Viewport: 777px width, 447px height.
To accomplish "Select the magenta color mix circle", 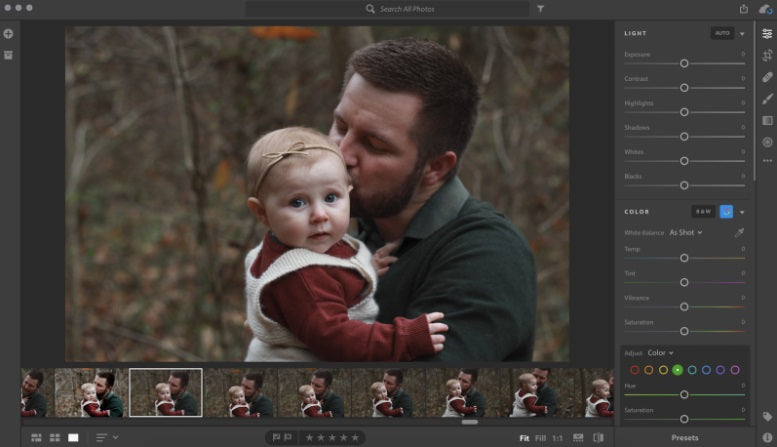I will 735,370.
